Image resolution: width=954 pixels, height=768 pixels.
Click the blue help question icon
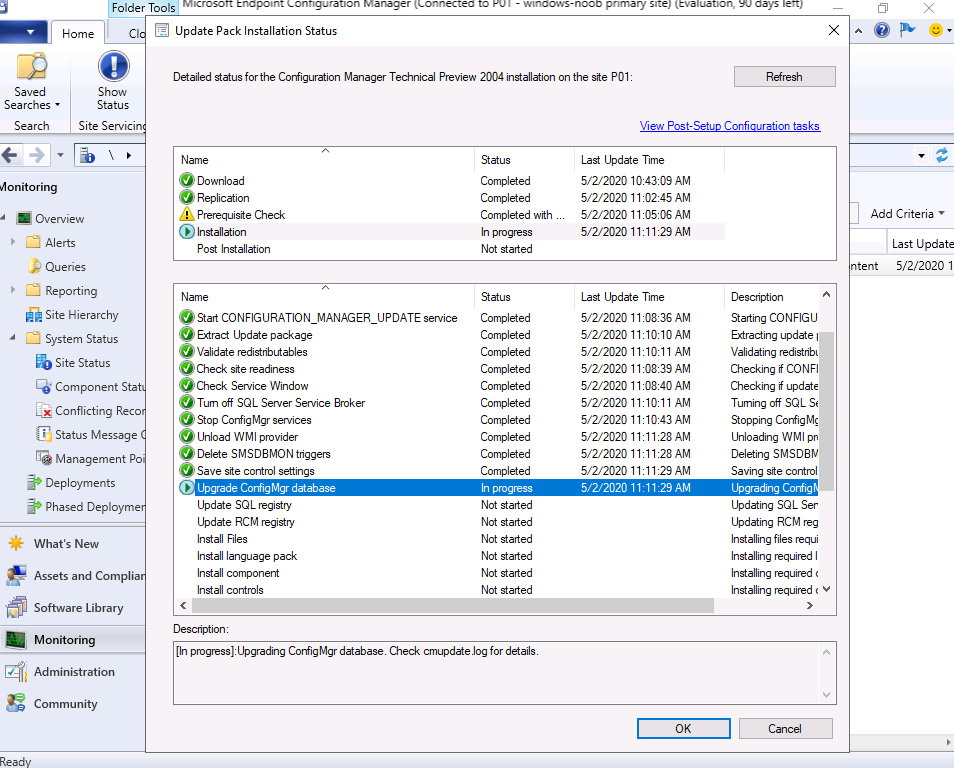[x=882, y=30]
